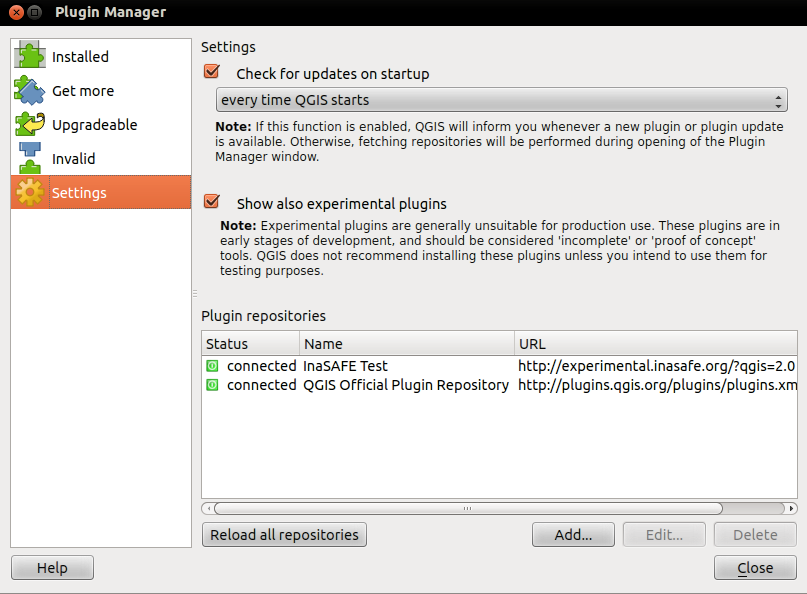Click the URL column header
Image resolution: width=807 pixels, height=594 pixels.
click(656, 343)
